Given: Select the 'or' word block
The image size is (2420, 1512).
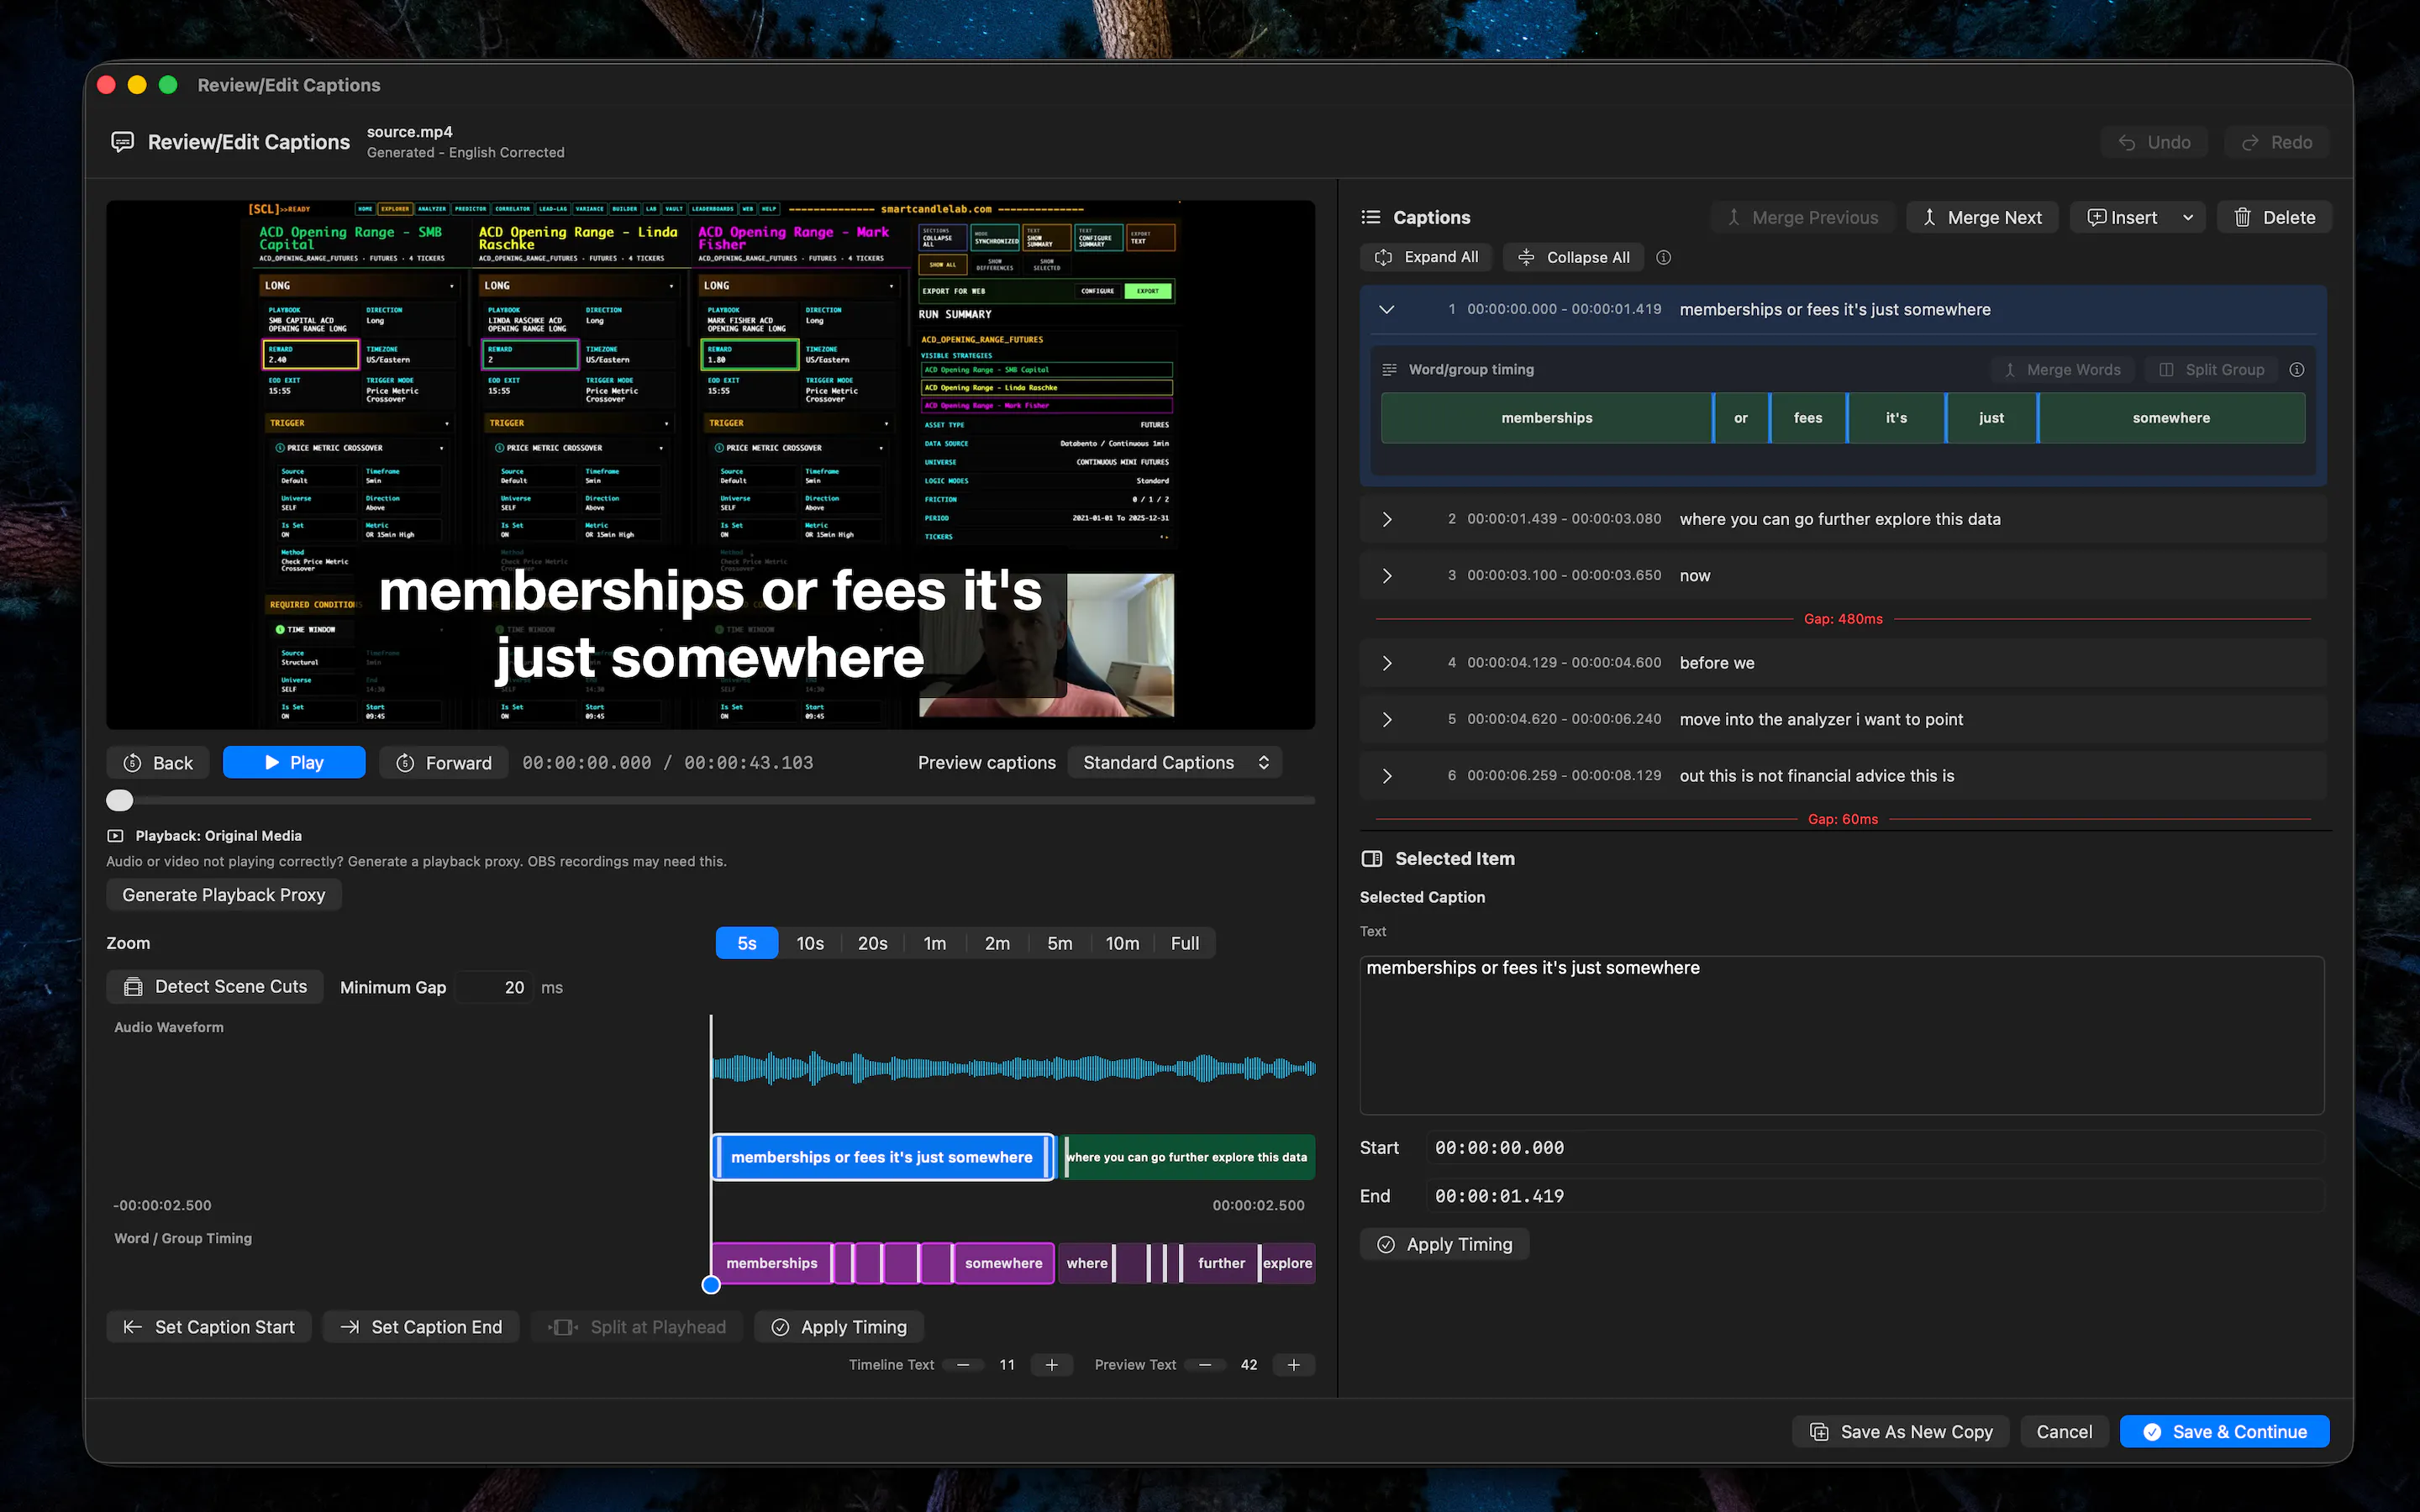Looking at the screenshot, I should point(1741,418).
